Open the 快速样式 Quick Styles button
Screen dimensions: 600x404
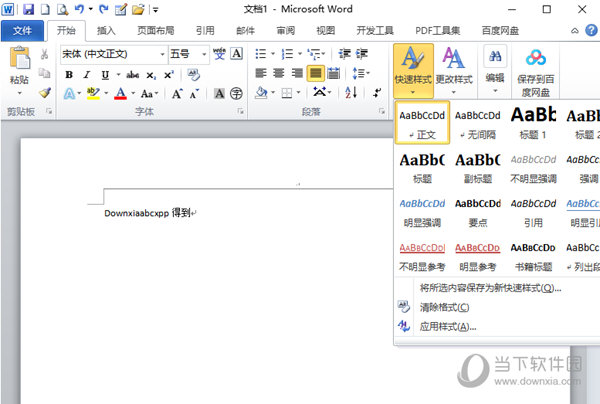click(413, 71)
